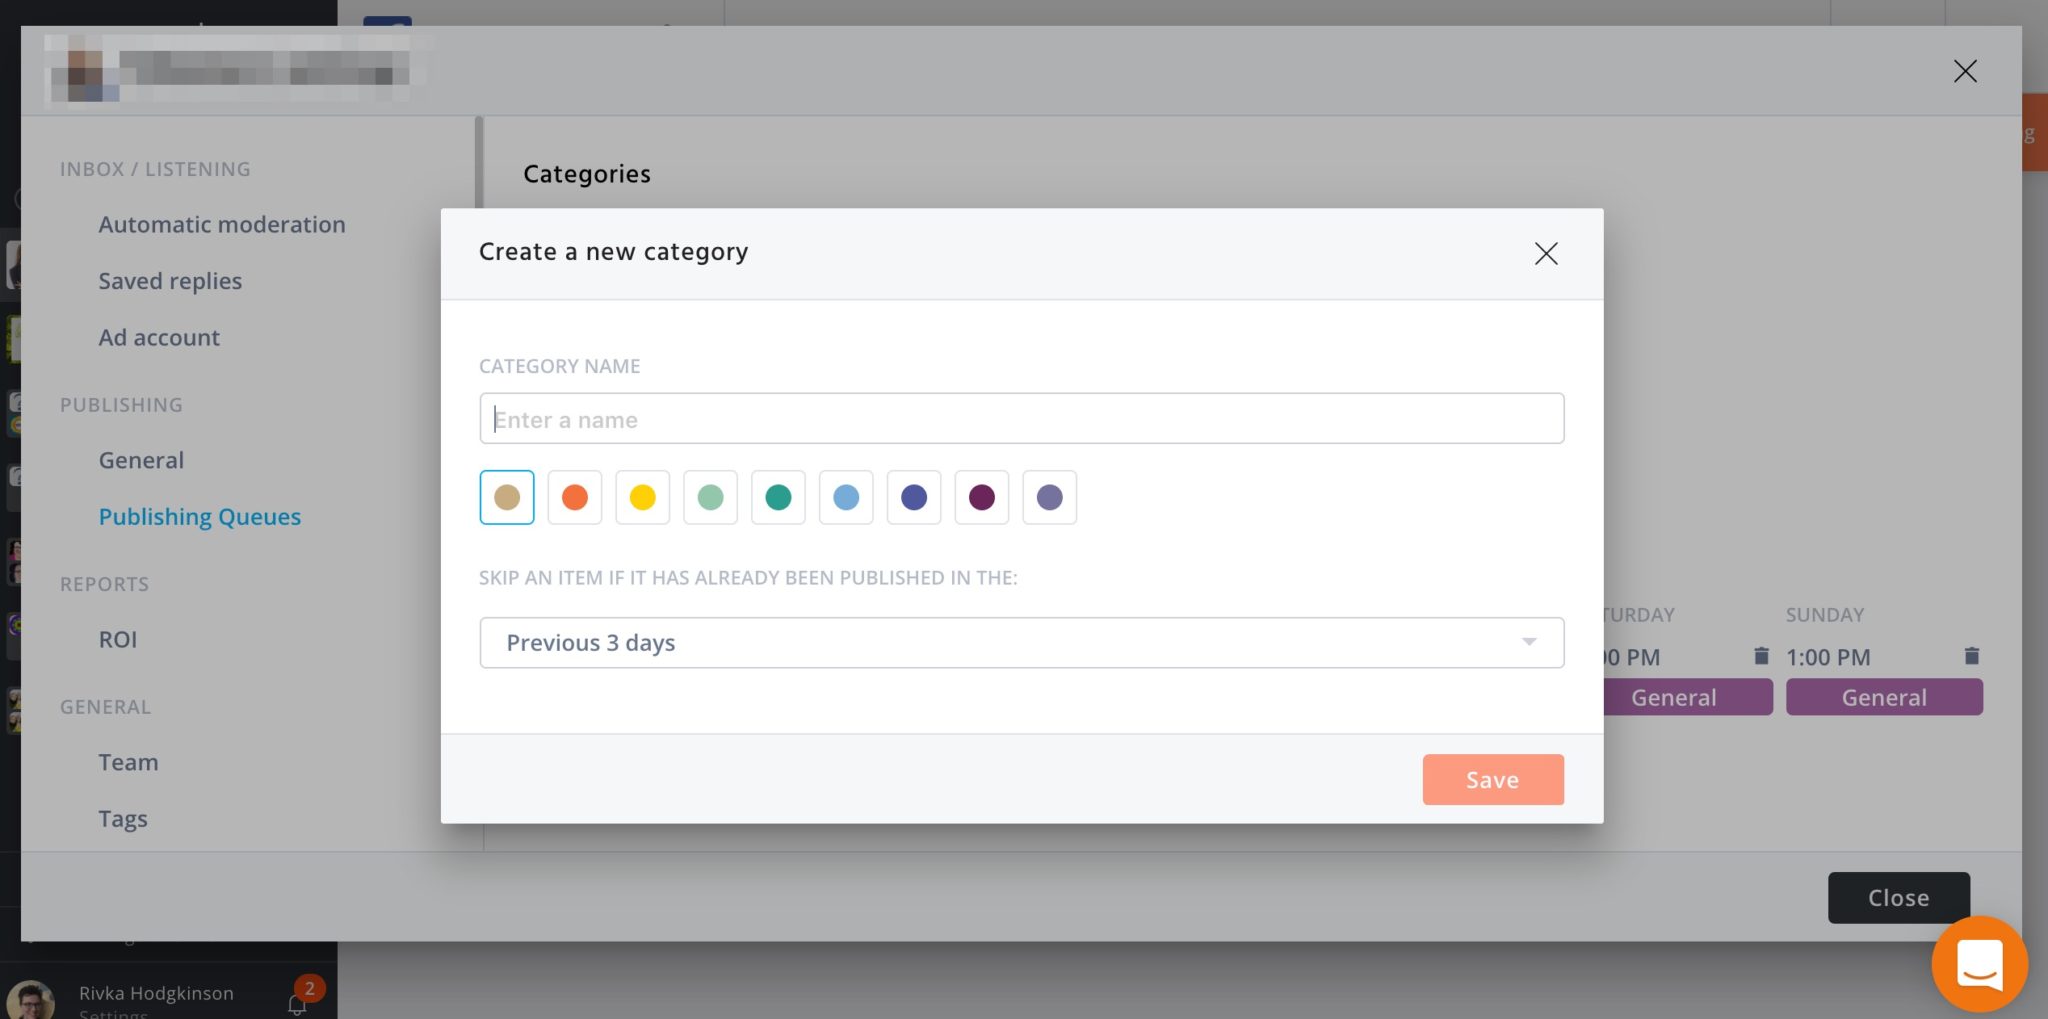
Task: Open the orange chat support widget
Action: (1979, 964)
